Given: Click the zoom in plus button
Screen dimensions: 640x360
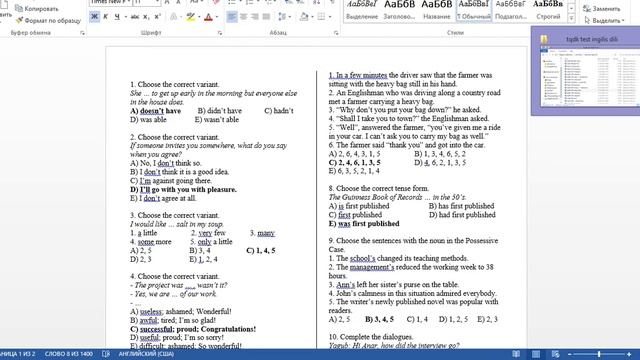Looking at the screenshot, I should coord(629,354).
